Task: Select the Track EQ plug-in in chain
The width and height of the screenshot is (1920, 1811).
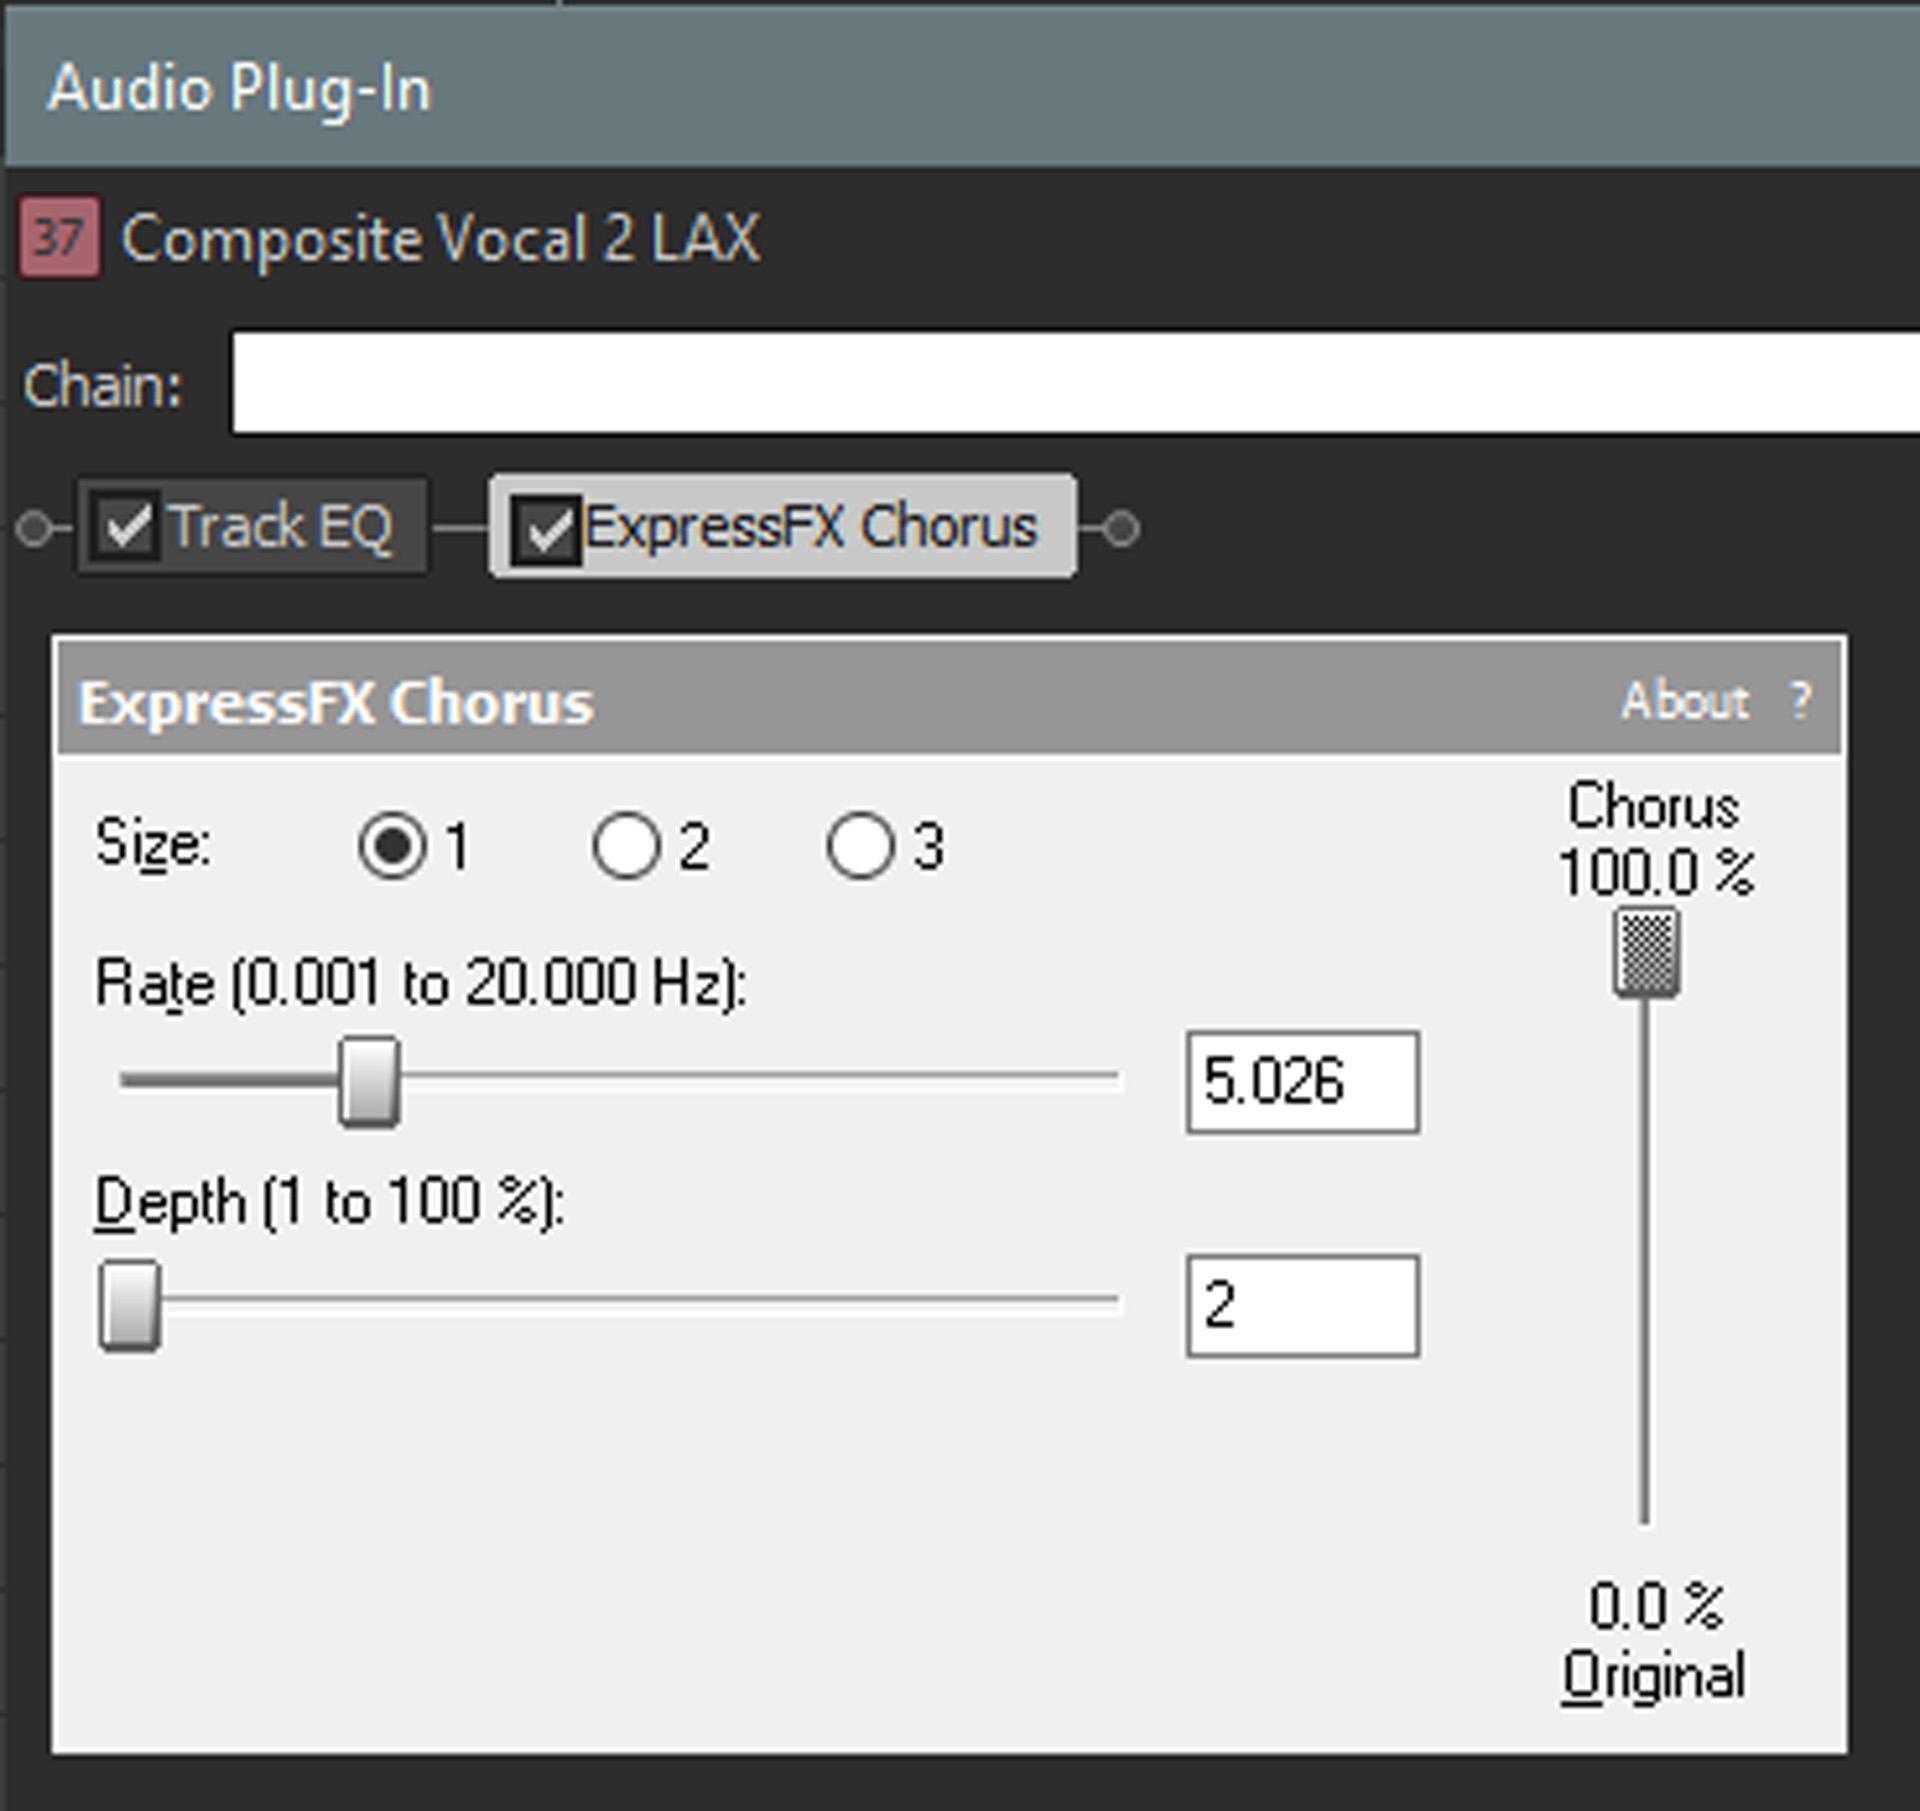Action: [x=252, y=526]
